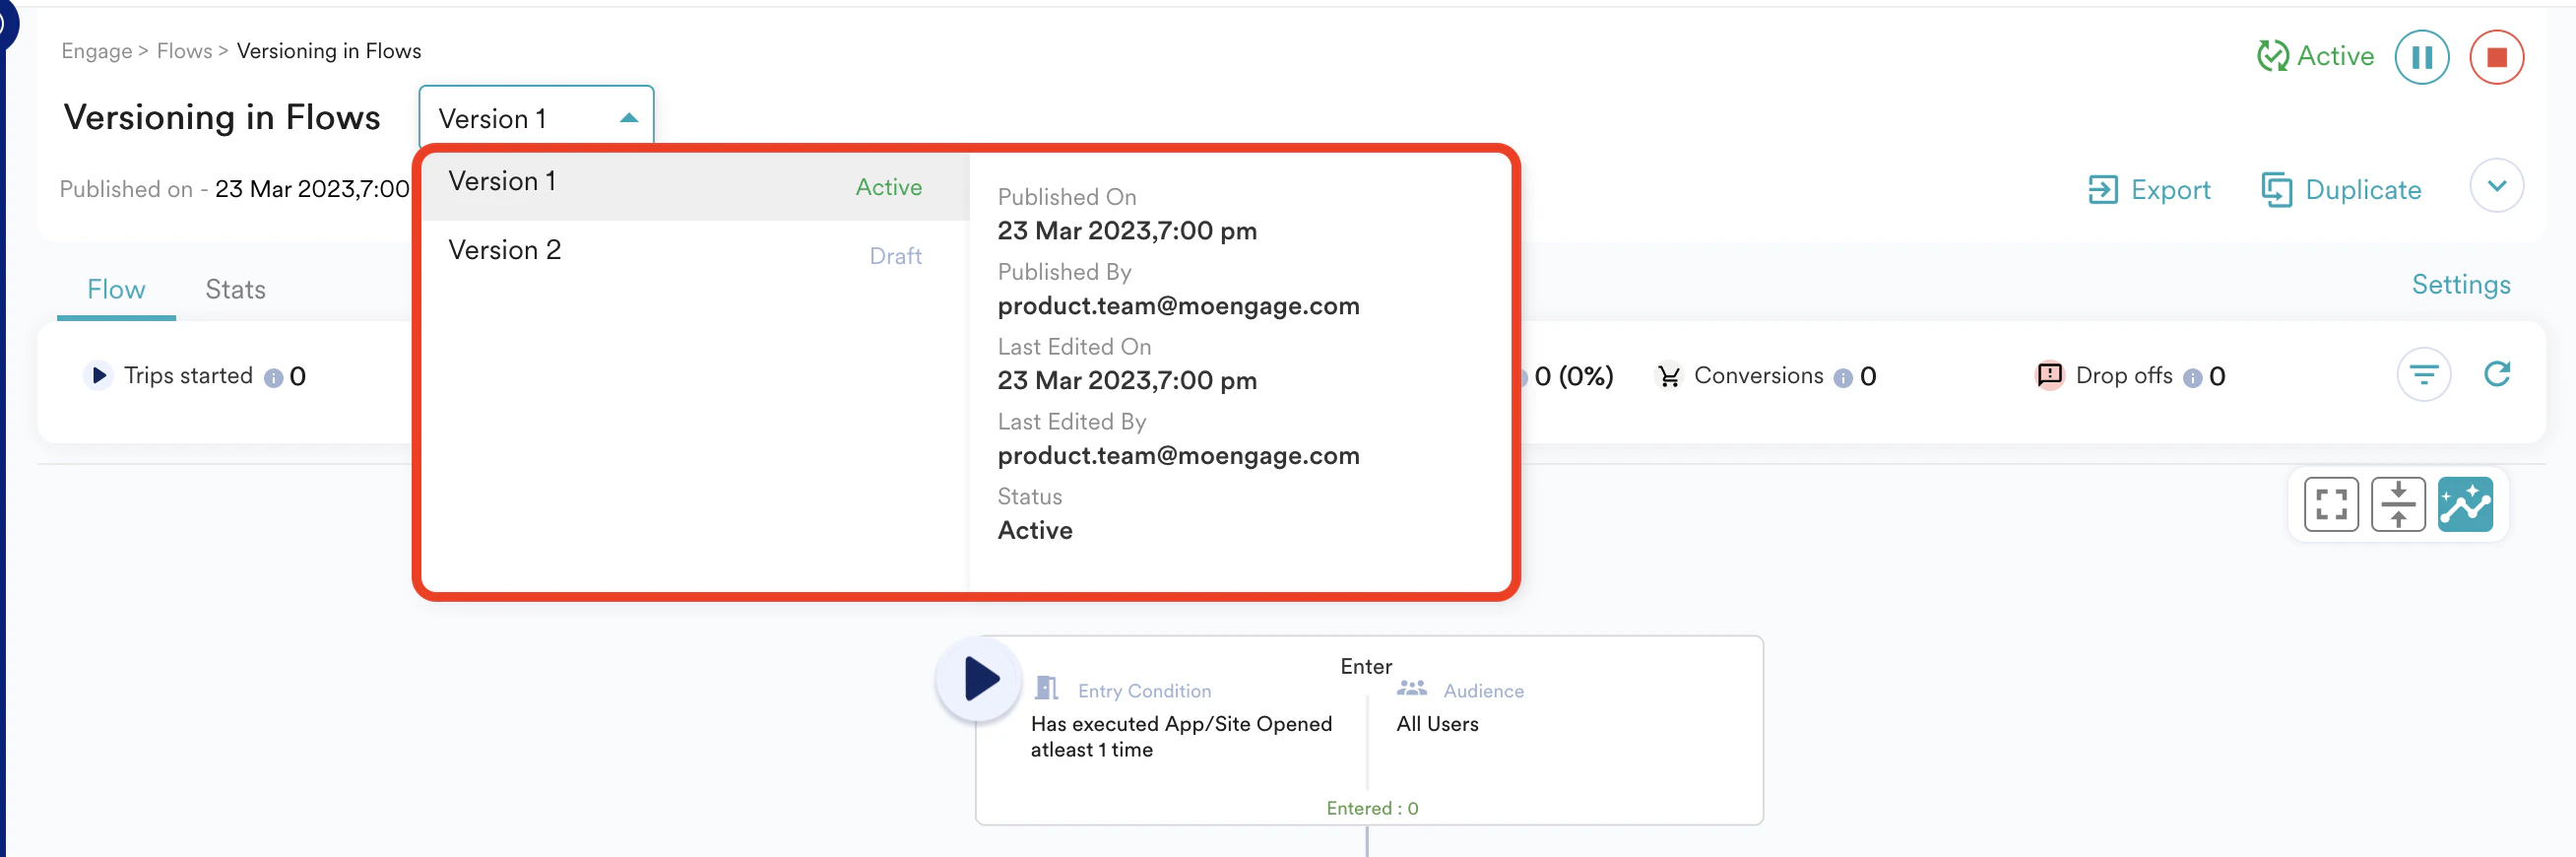
Task: Show info for Drop offs
Action: point(2192,378)
